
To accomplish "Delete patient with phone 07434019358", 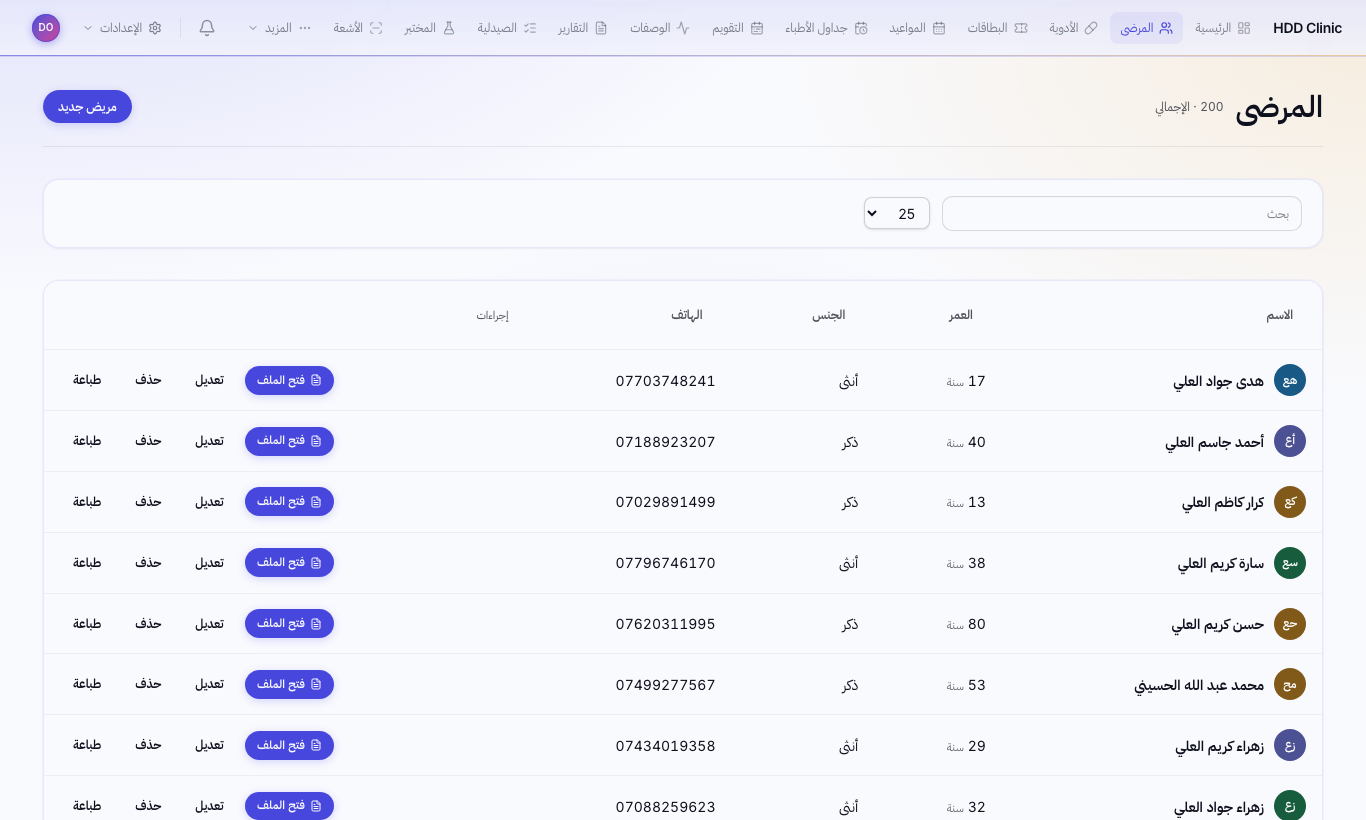I will point(148,745).
